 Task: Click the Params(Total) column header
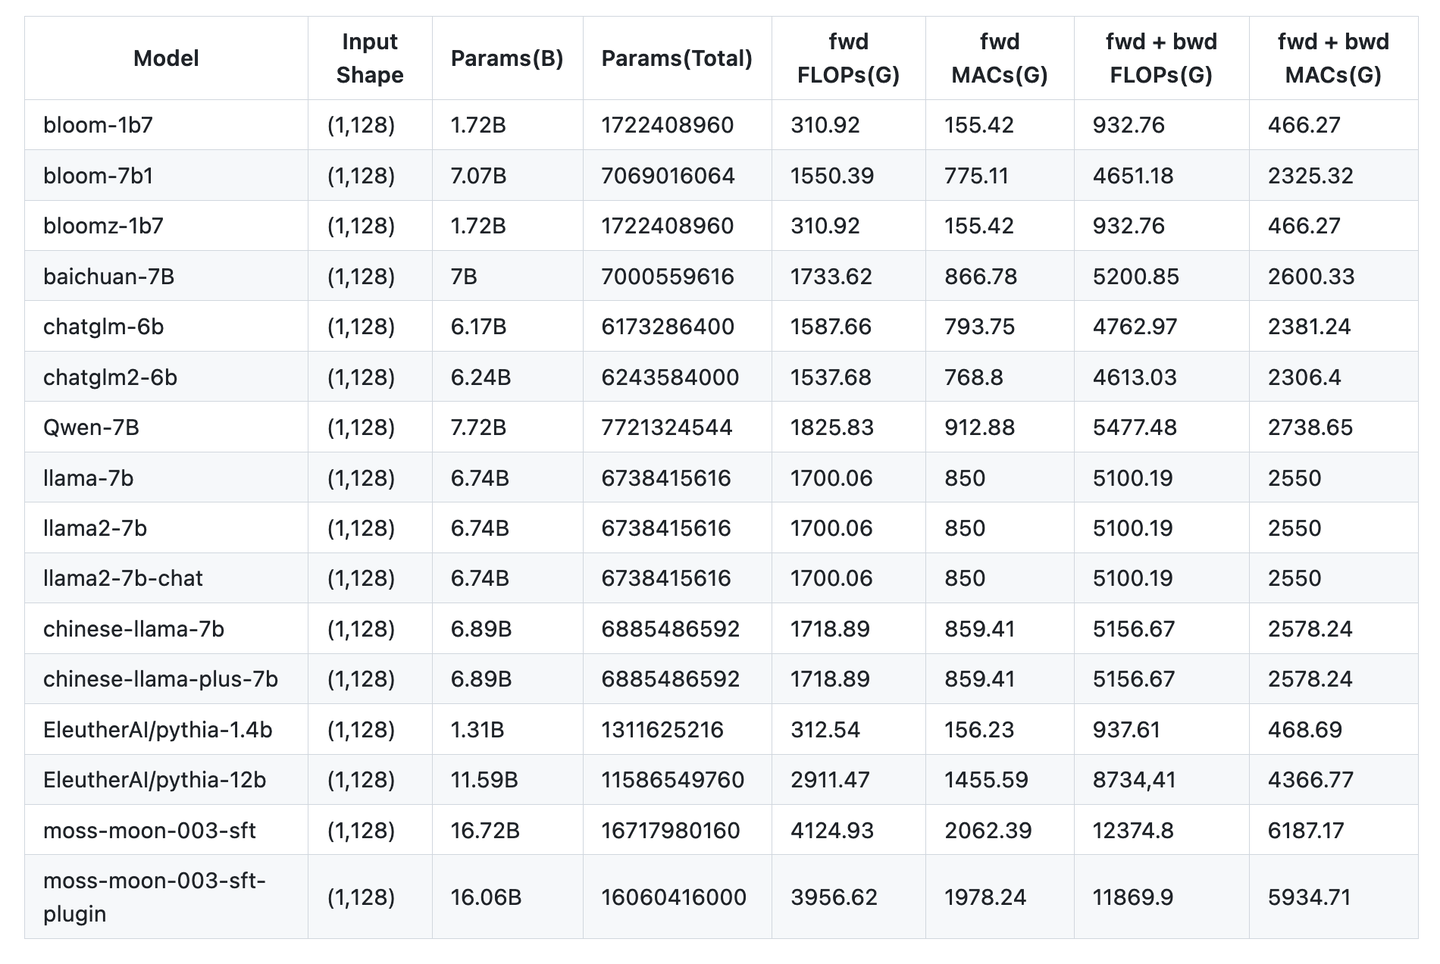click(x=677, y=58)
